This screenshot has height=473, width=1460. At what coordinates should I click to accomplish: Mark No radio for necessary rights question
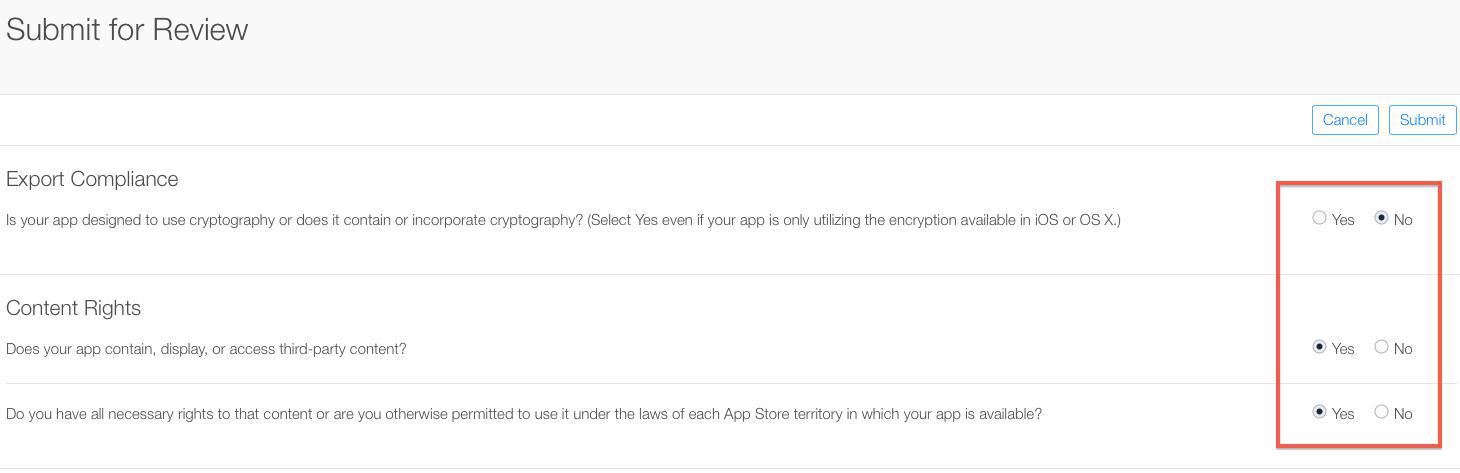(1381, 412)
